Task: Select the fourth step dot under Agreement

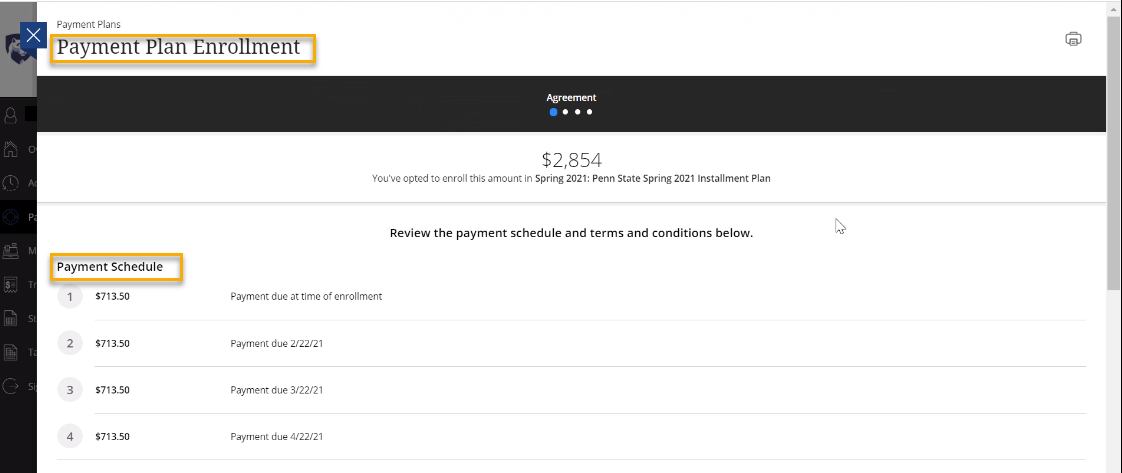Action: (x=590, y=112)
